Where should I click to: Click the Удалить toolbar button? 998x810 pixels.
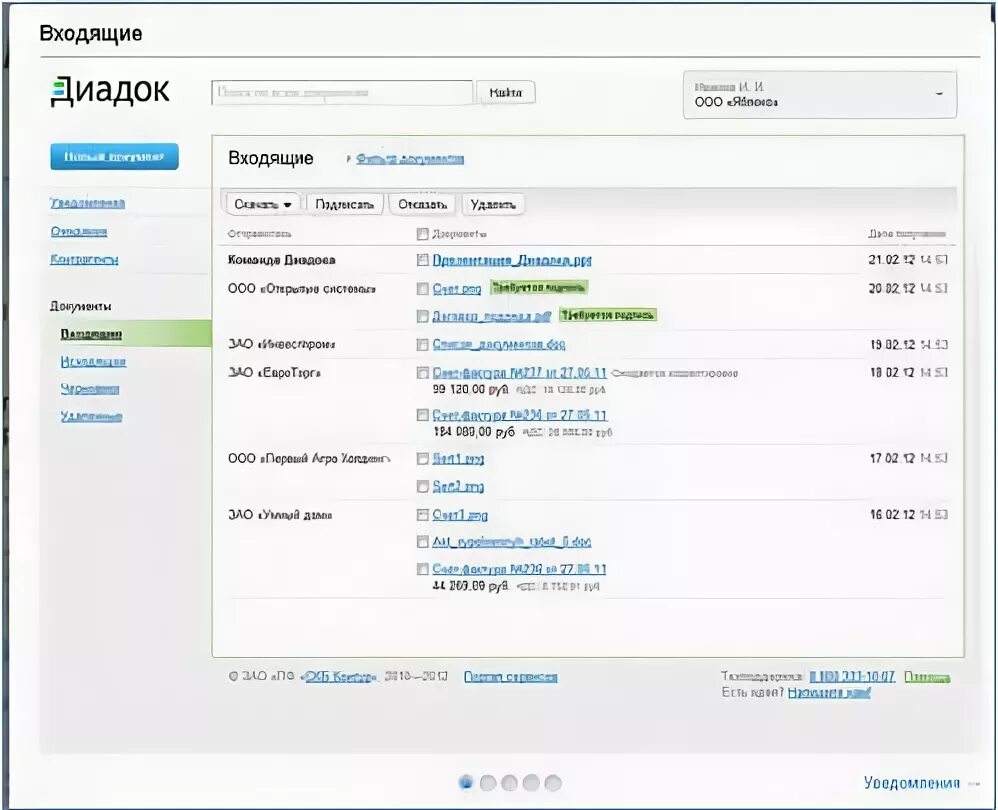point(493,204)
